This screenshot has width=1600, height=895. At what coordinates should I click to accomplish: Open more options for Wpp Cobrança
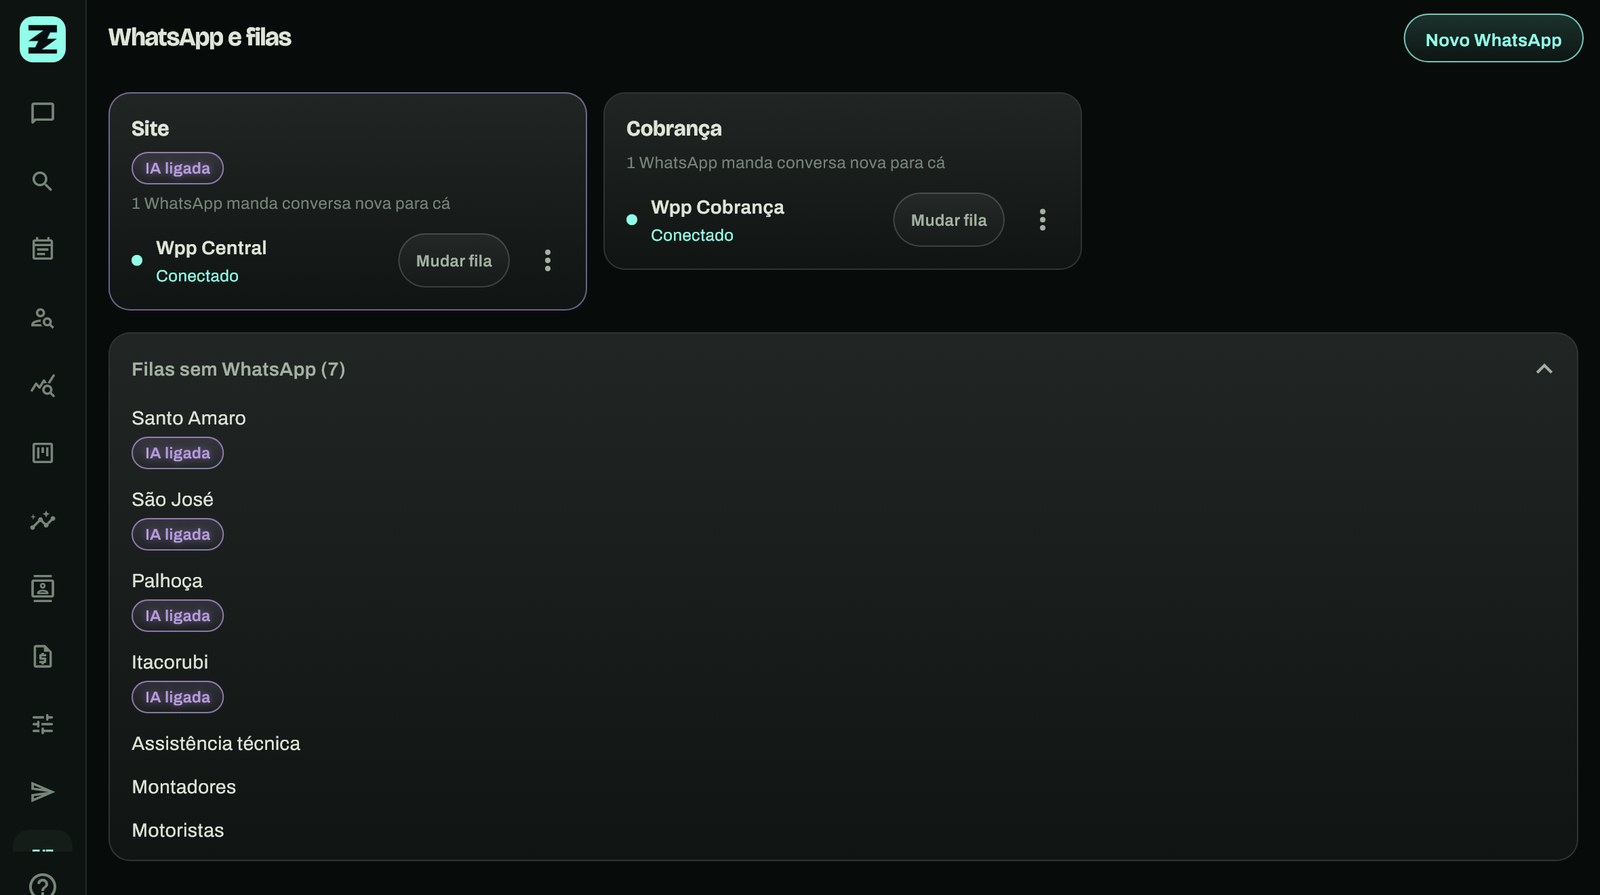[1042, 220]
